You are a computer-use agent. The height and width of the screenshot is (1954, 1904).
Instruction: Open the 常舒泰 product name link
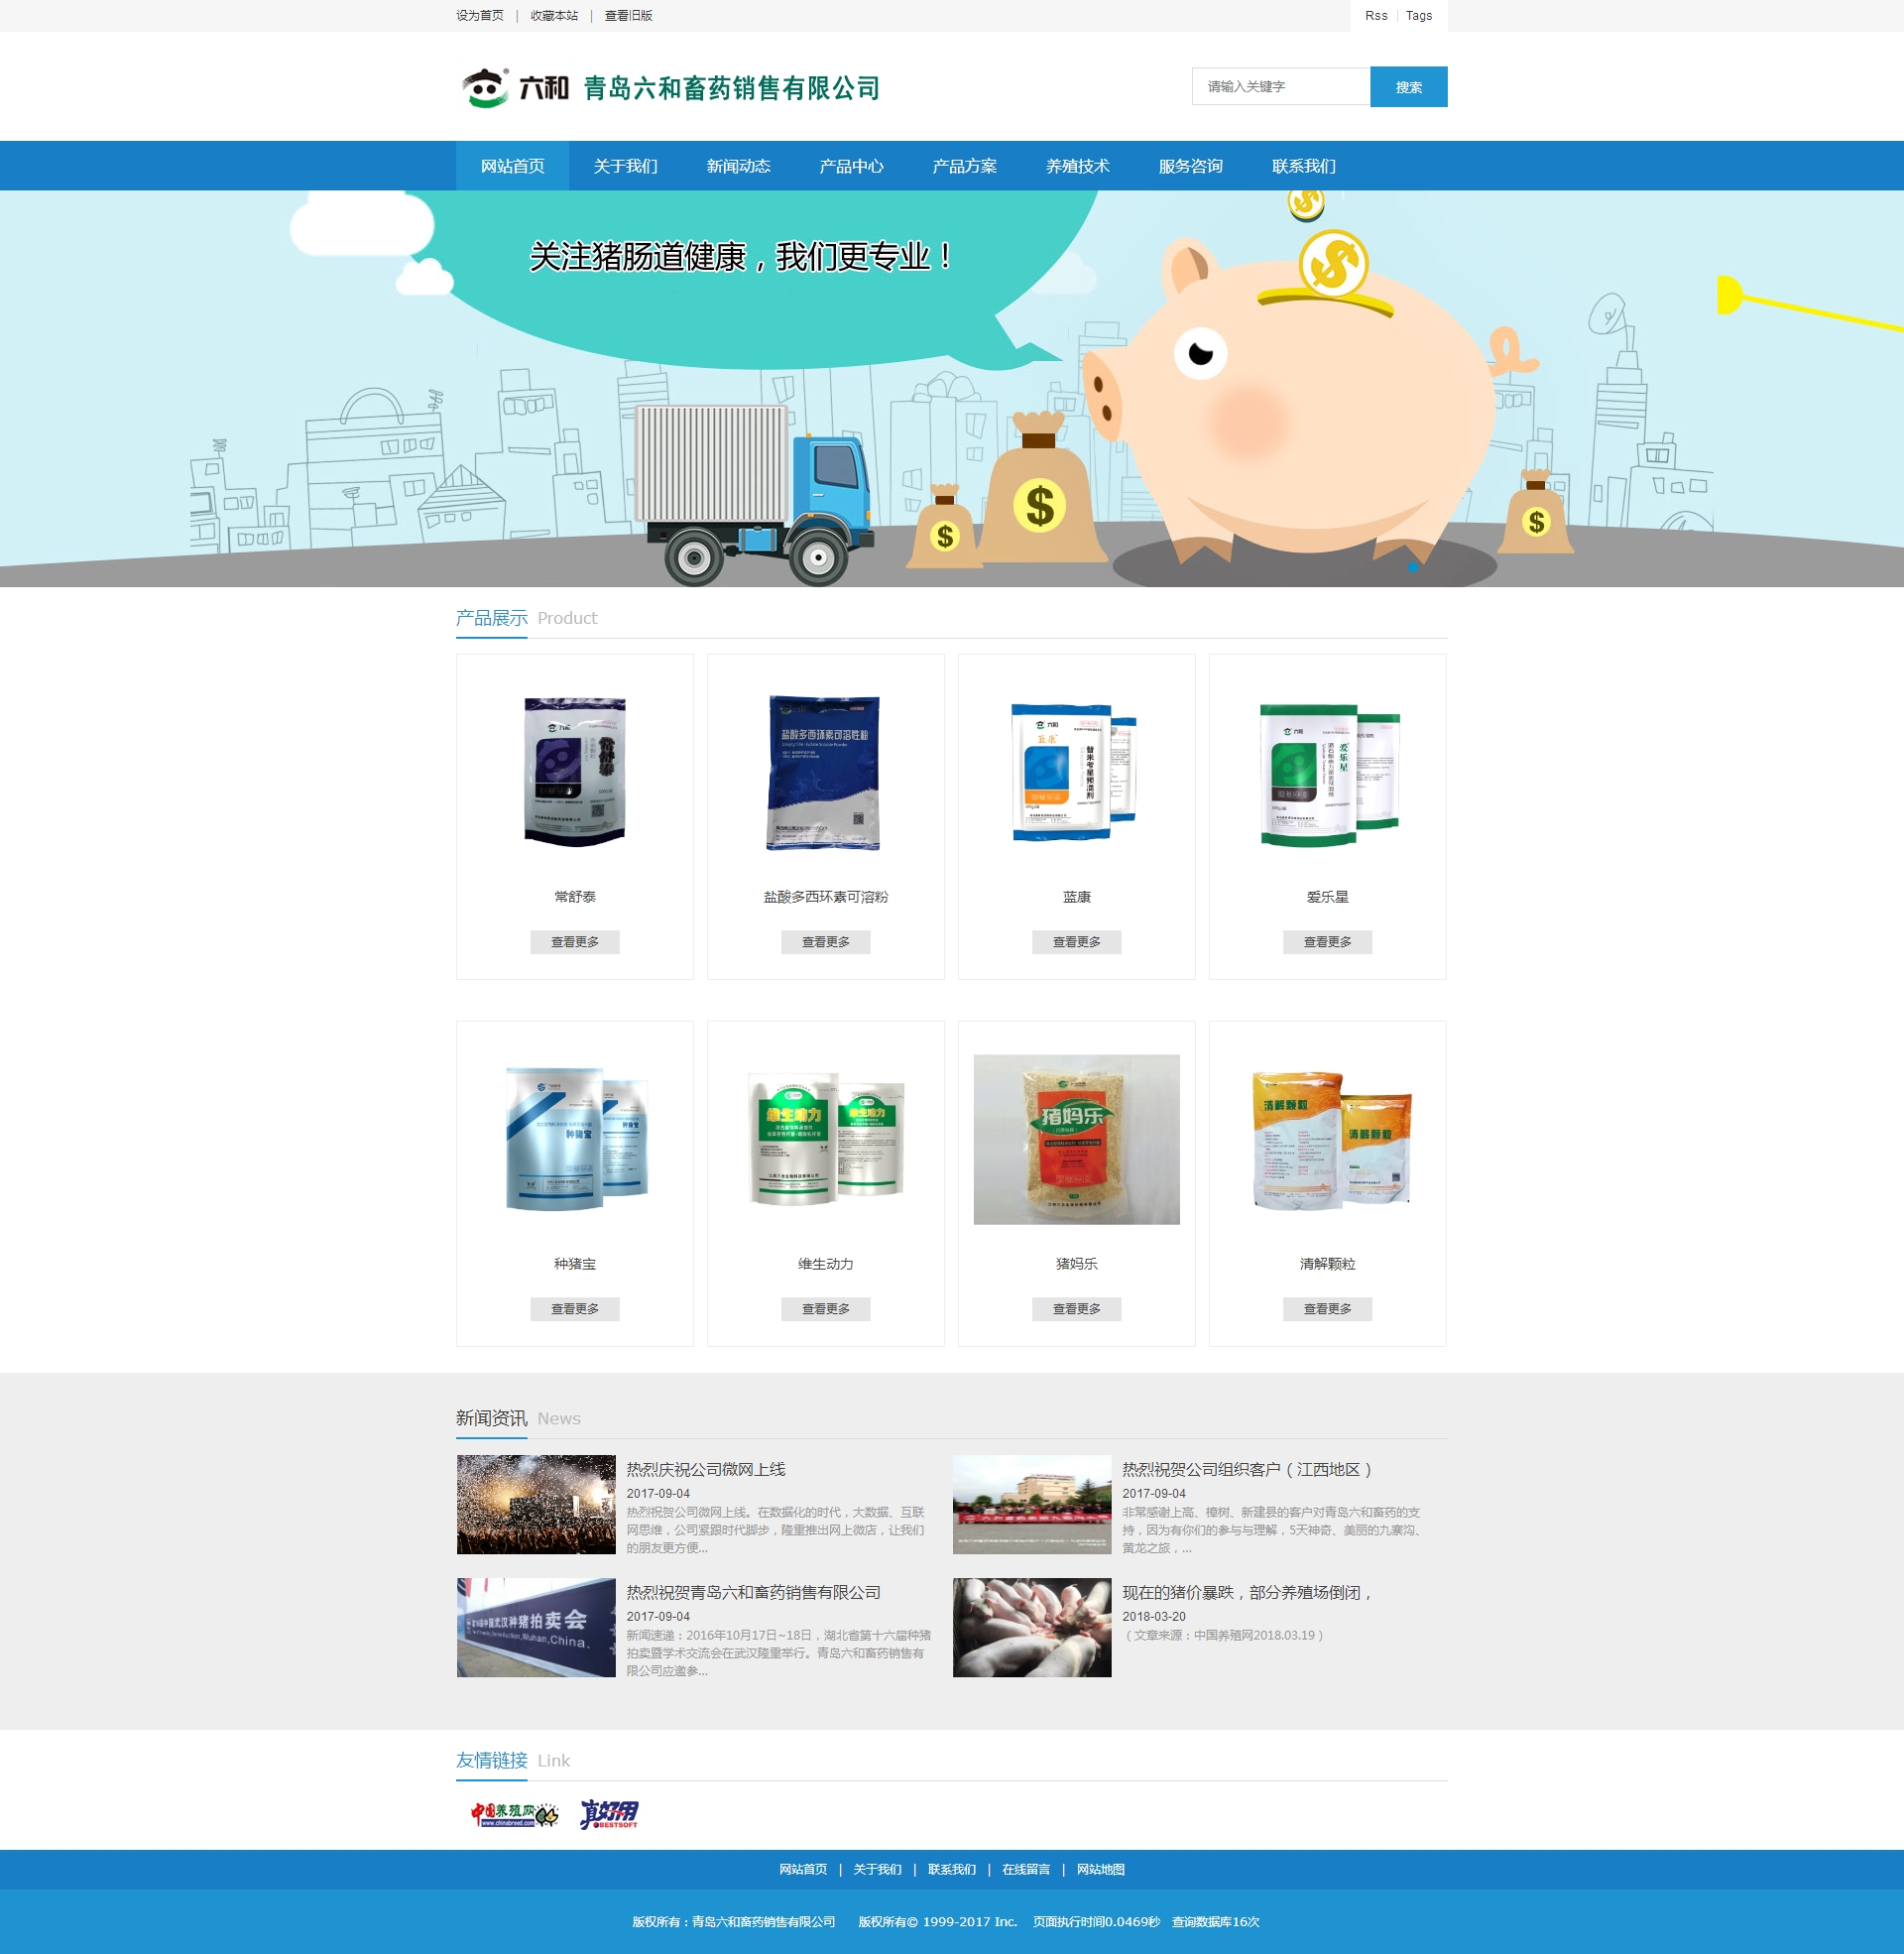[575, 897]
